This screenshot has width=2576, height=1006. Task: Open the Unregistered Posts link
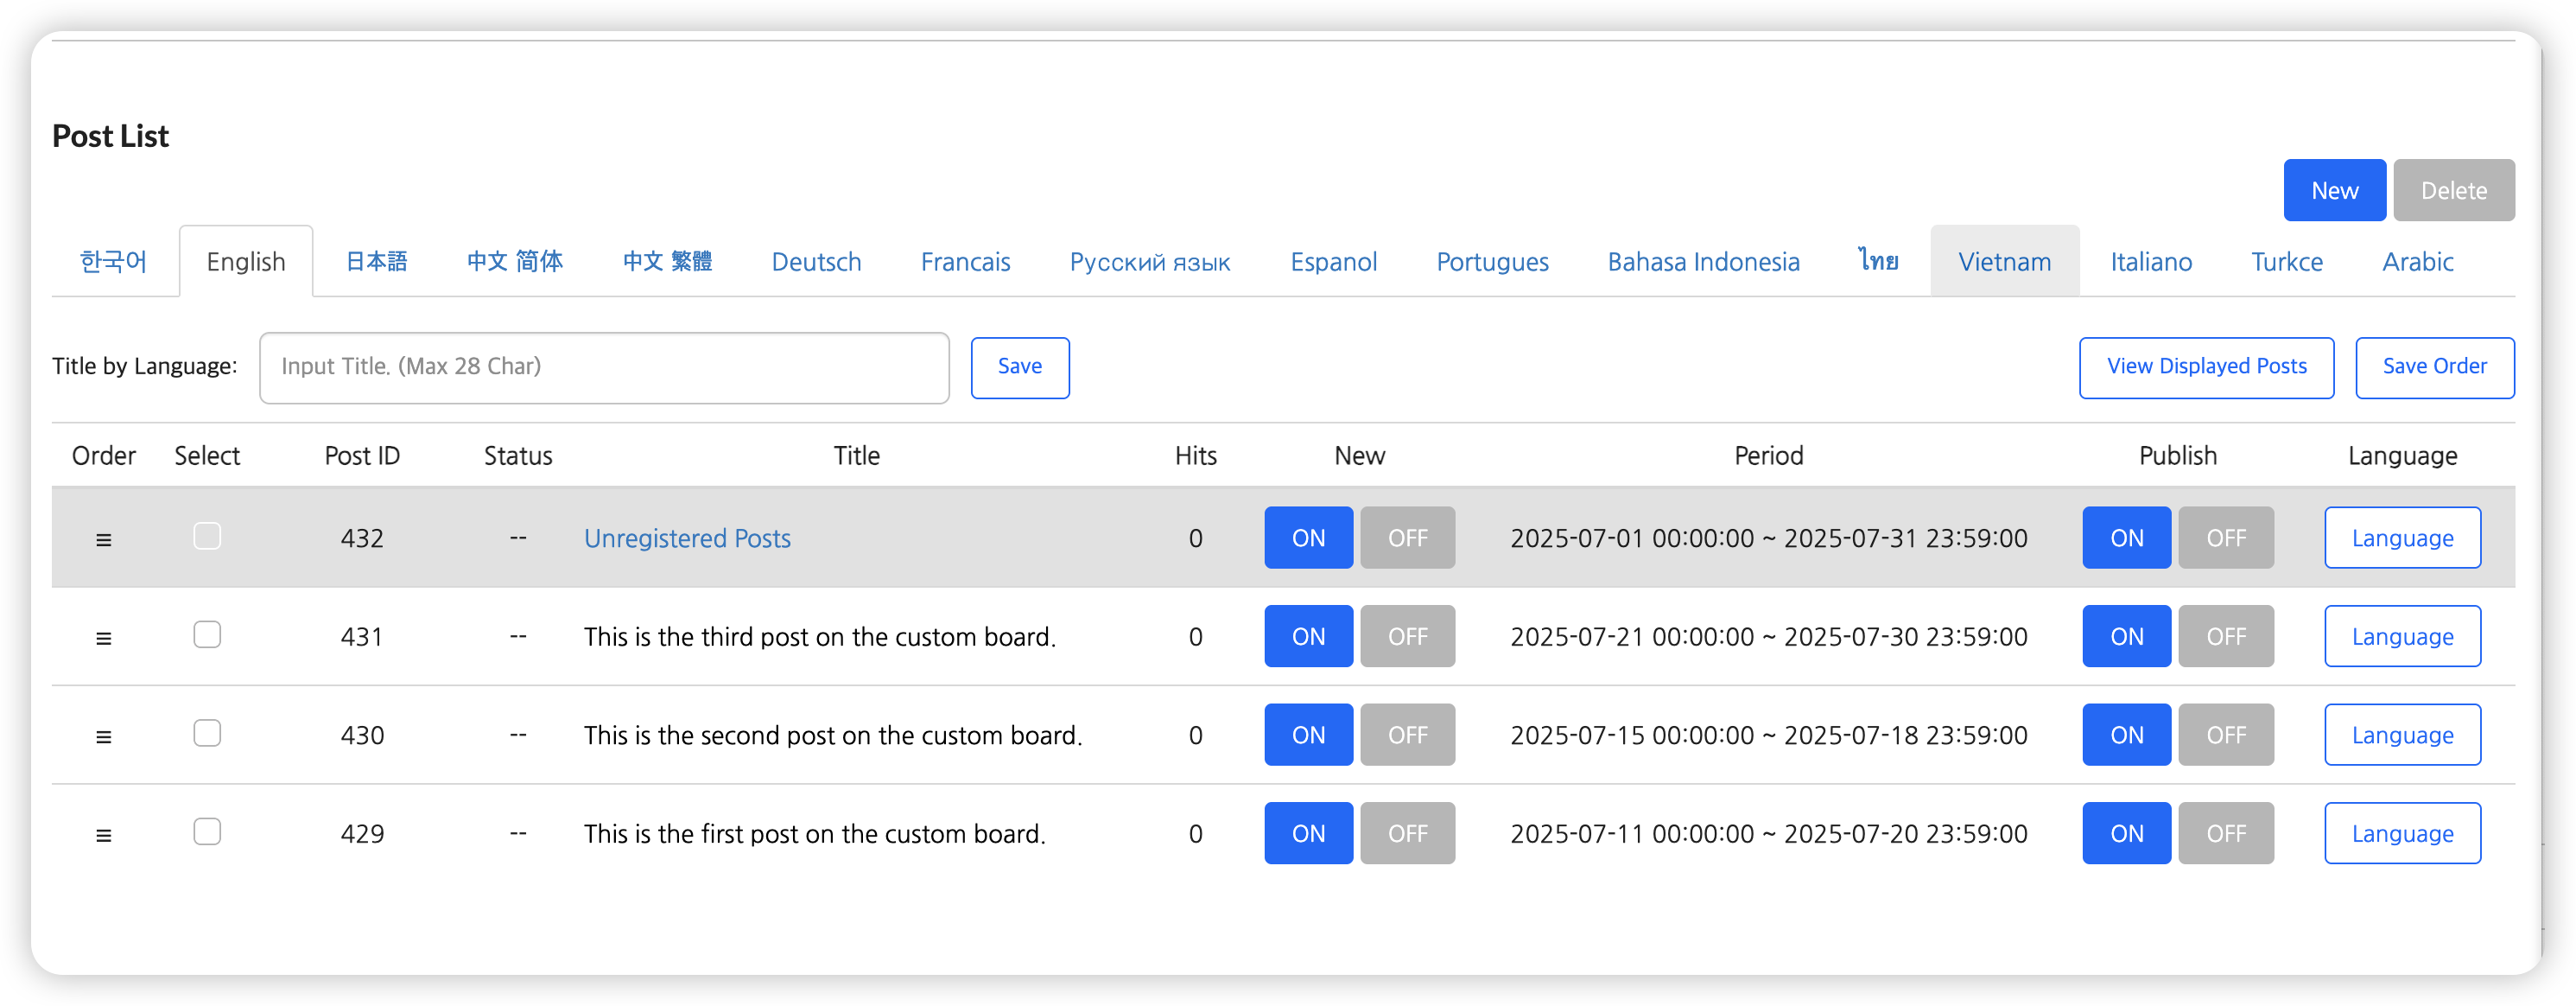(x=686, y=538)
